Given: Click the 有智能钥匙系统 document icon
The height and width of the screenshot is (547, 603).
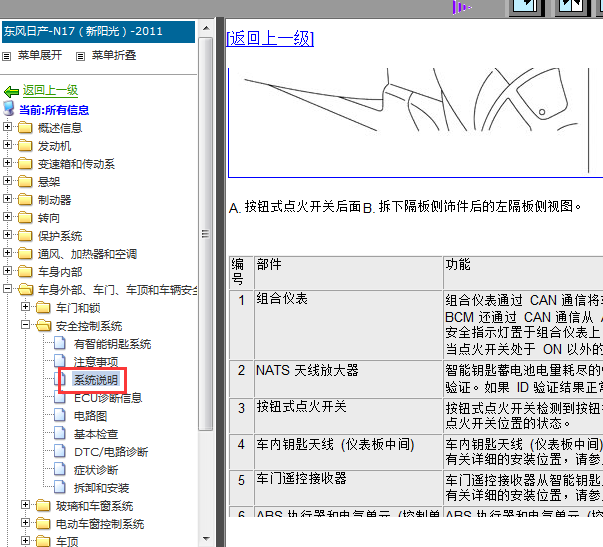Looking at the screenshot, I should click(x=60, y=343).
